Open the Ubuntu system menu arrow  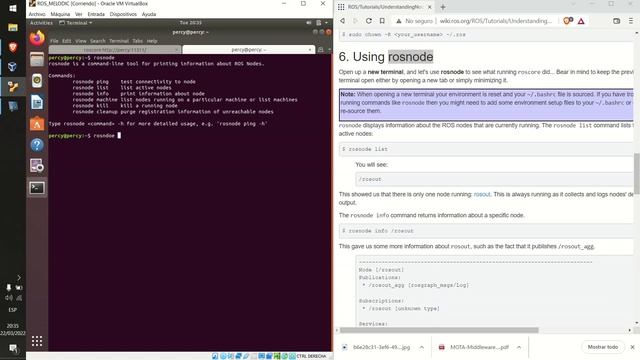pyautogui.click(x=327, y=23)
